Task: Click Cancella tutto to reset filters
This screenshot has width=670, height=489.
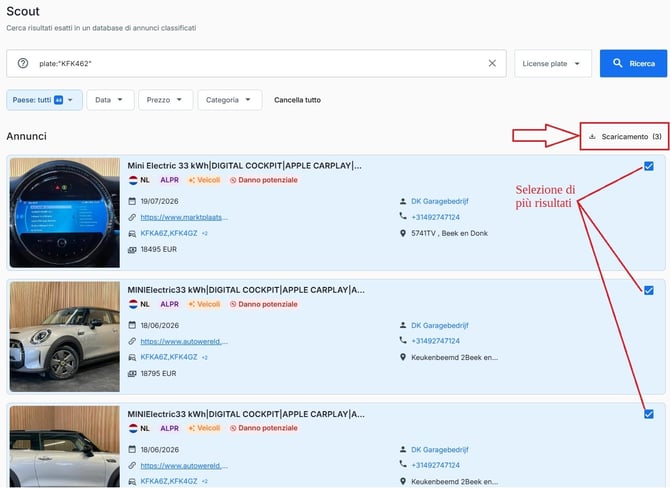Action: pyautogui.click(x=297, y=100)
